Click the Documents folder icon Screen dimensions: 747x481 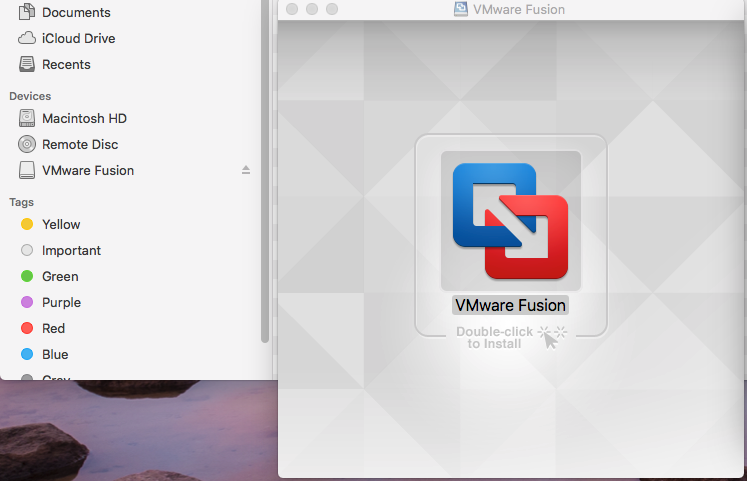coord(27,11)
